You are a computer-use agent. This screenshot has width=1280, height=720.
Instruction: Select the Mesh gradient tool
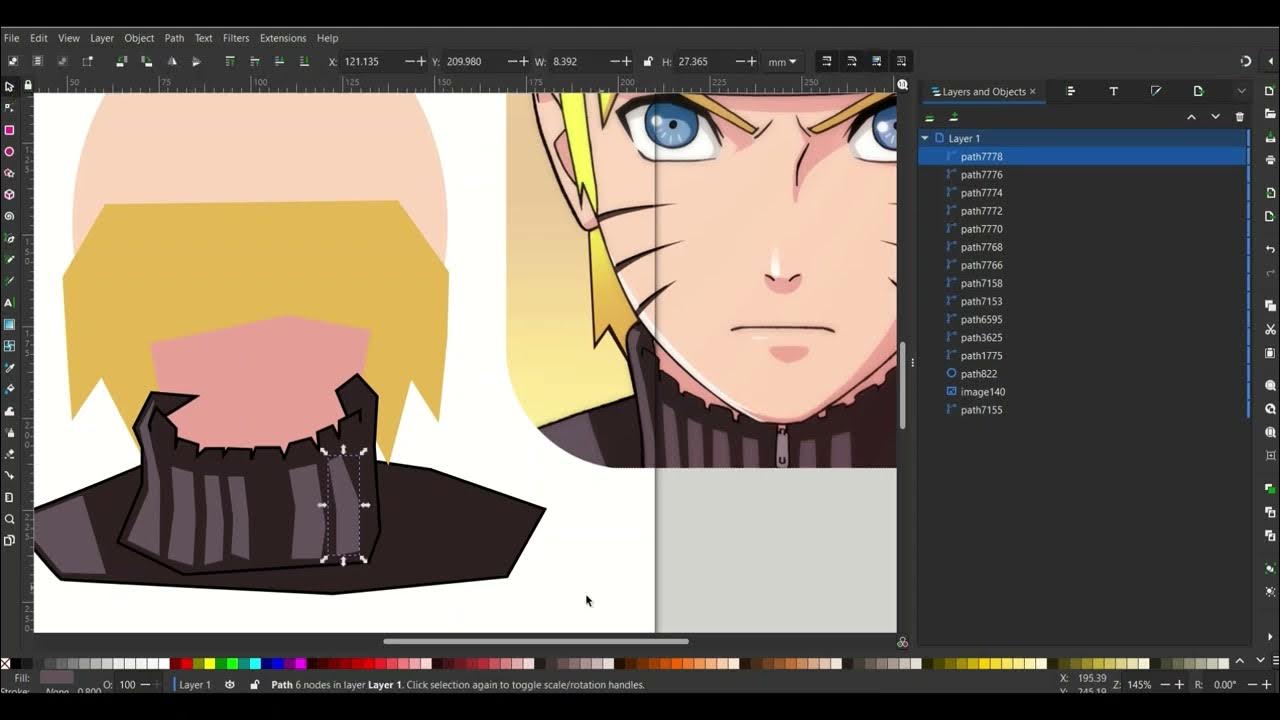pyautogui.click(x=9, y=346)
